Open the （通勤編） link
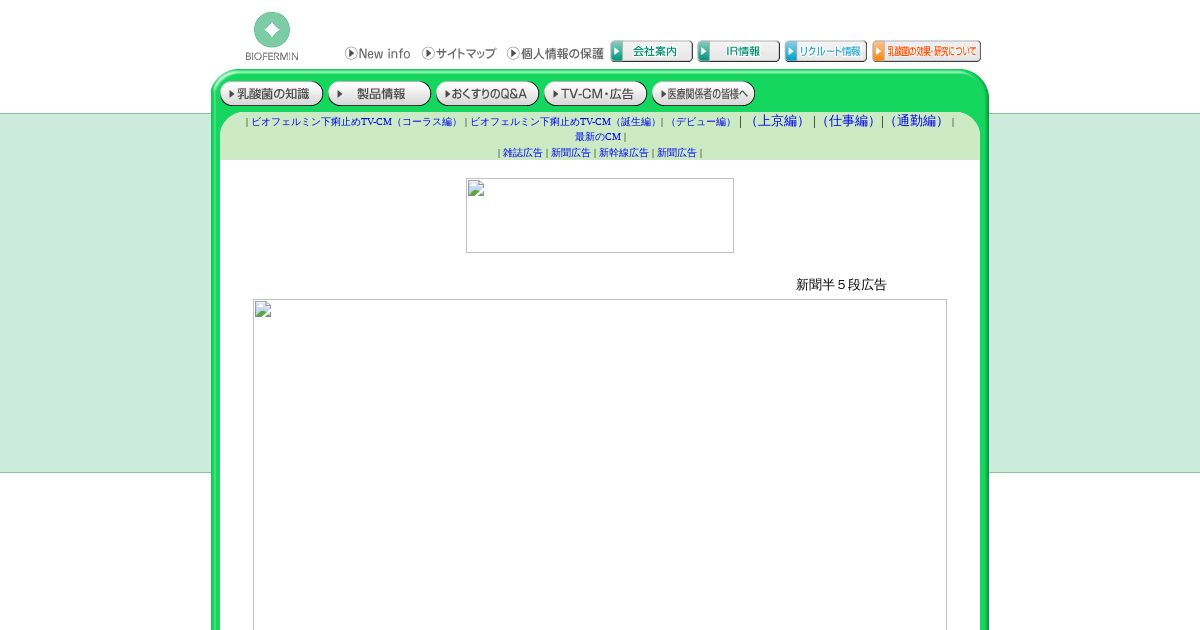This screenshot has width=1200, height=630. (917, 121)
